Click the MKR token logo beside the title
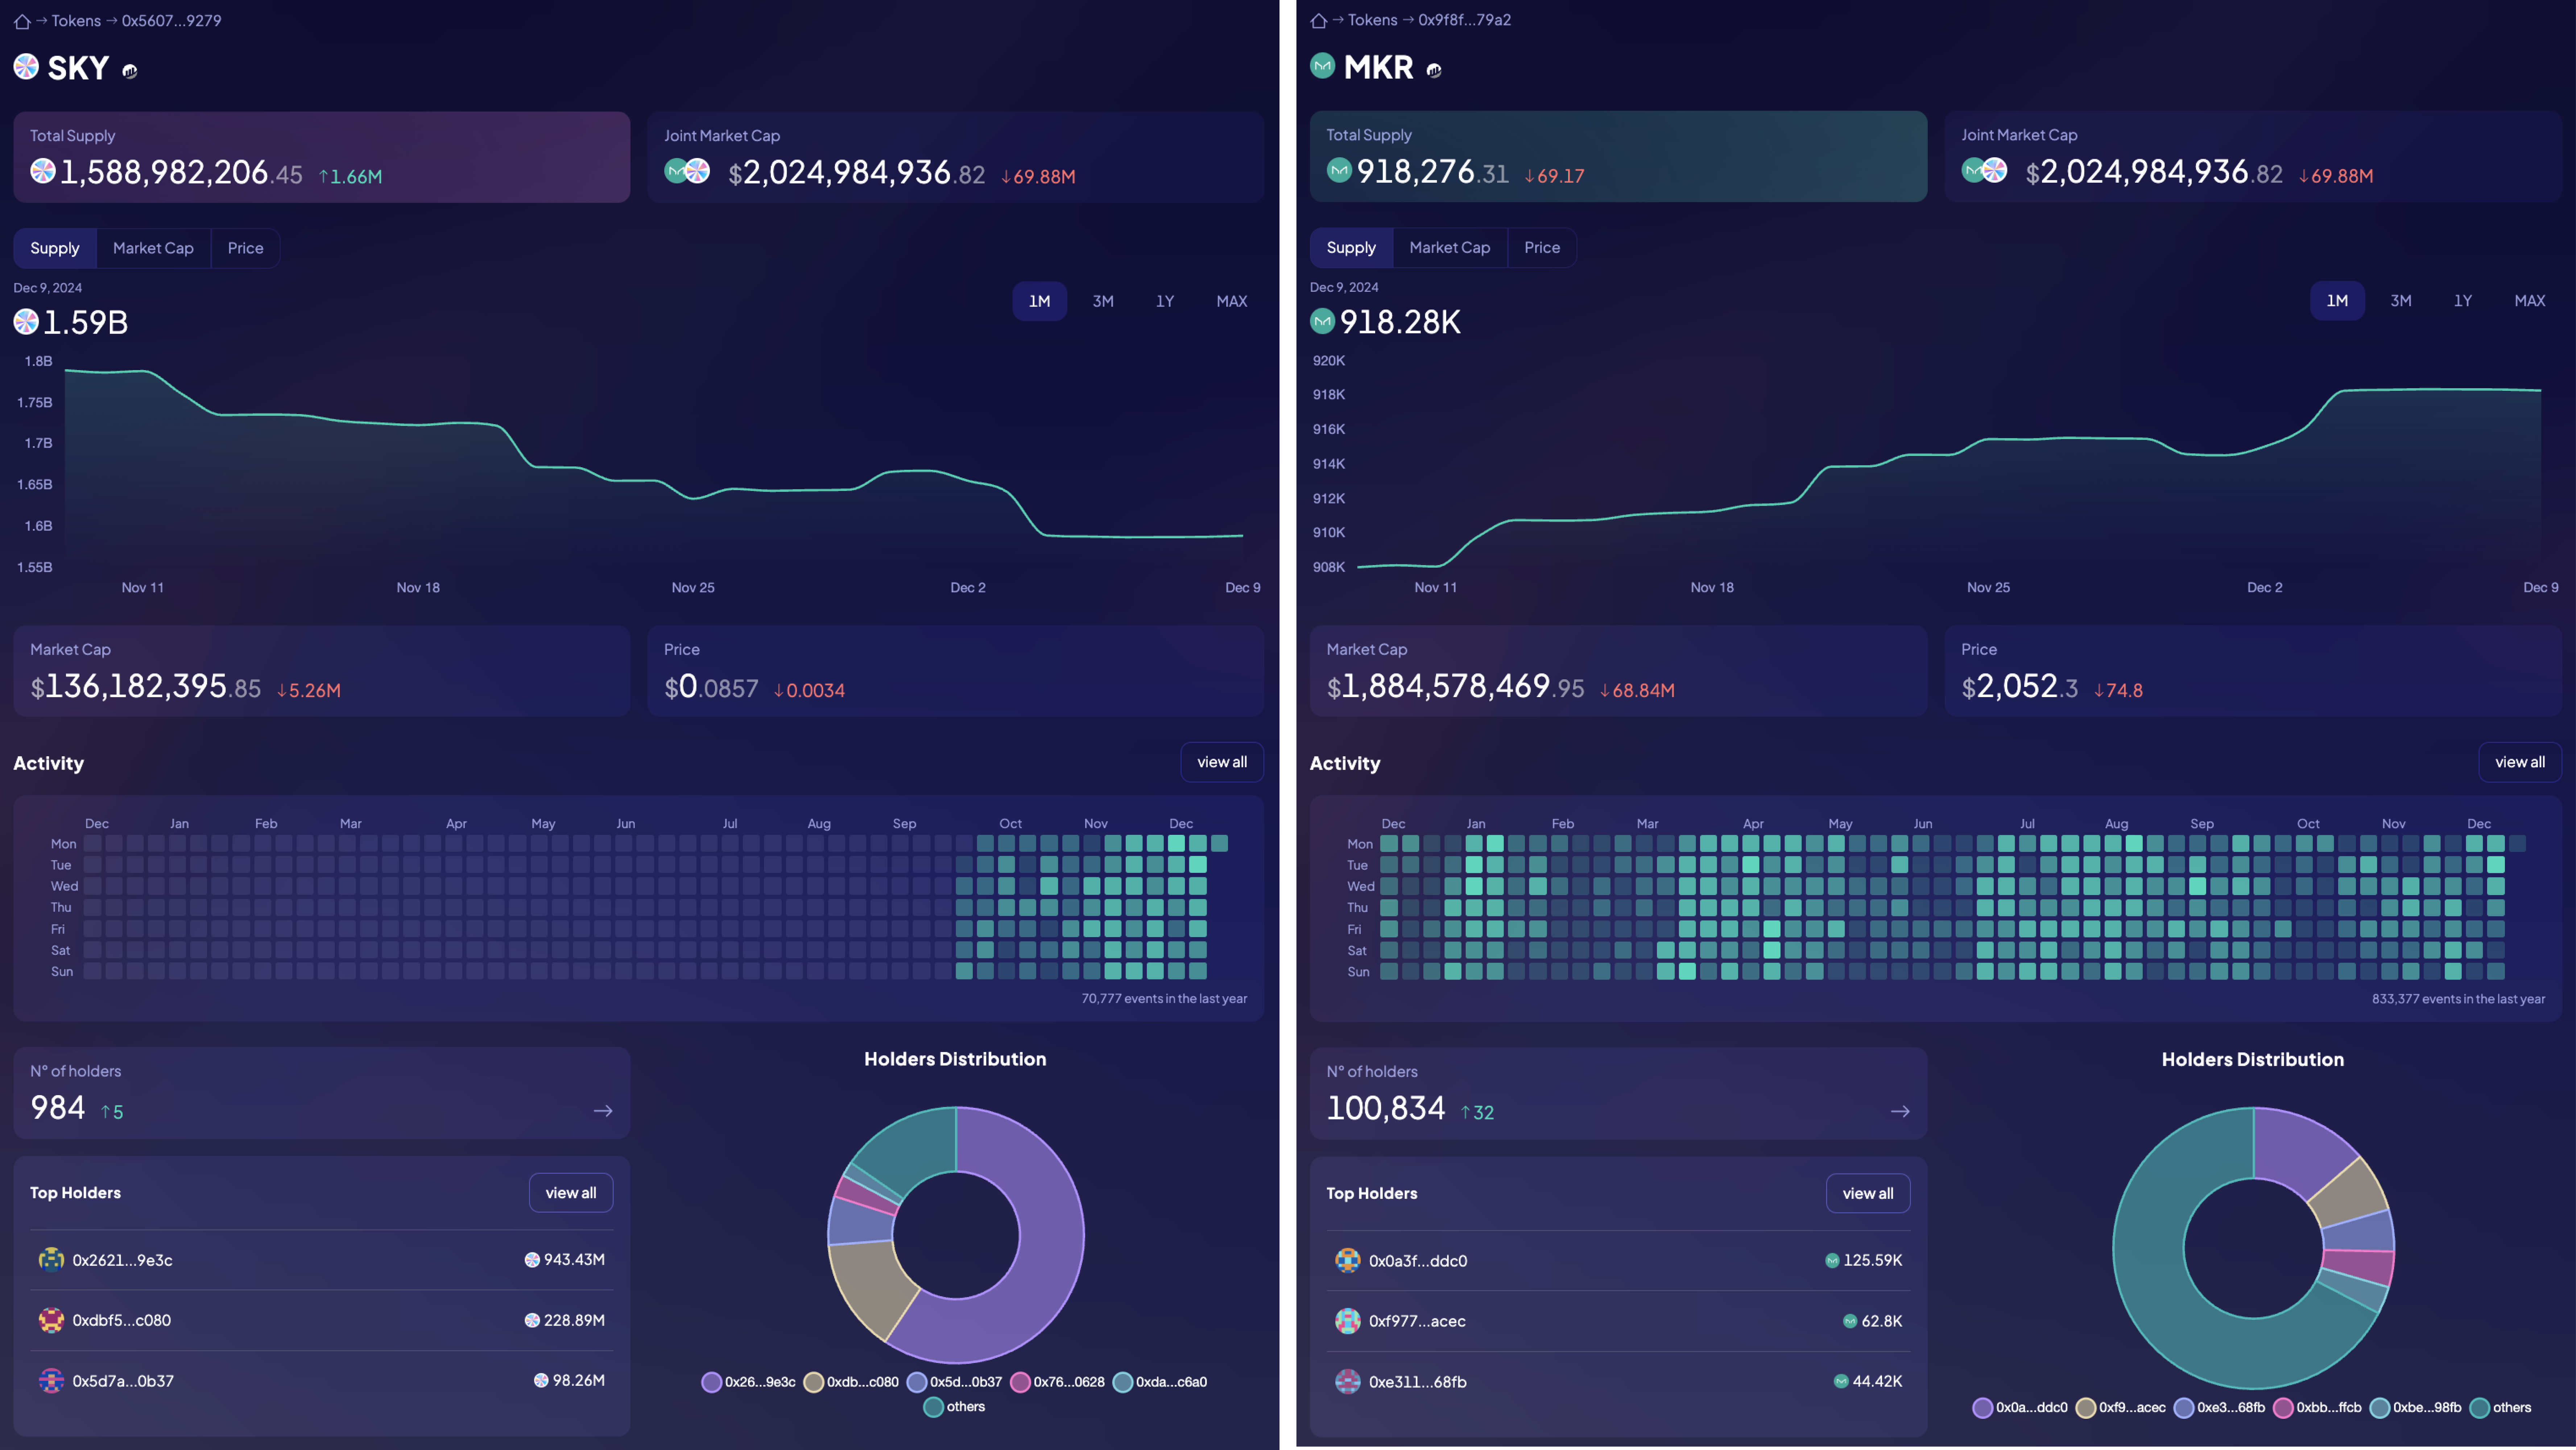2576x1450 pixels. point(1323,66)
